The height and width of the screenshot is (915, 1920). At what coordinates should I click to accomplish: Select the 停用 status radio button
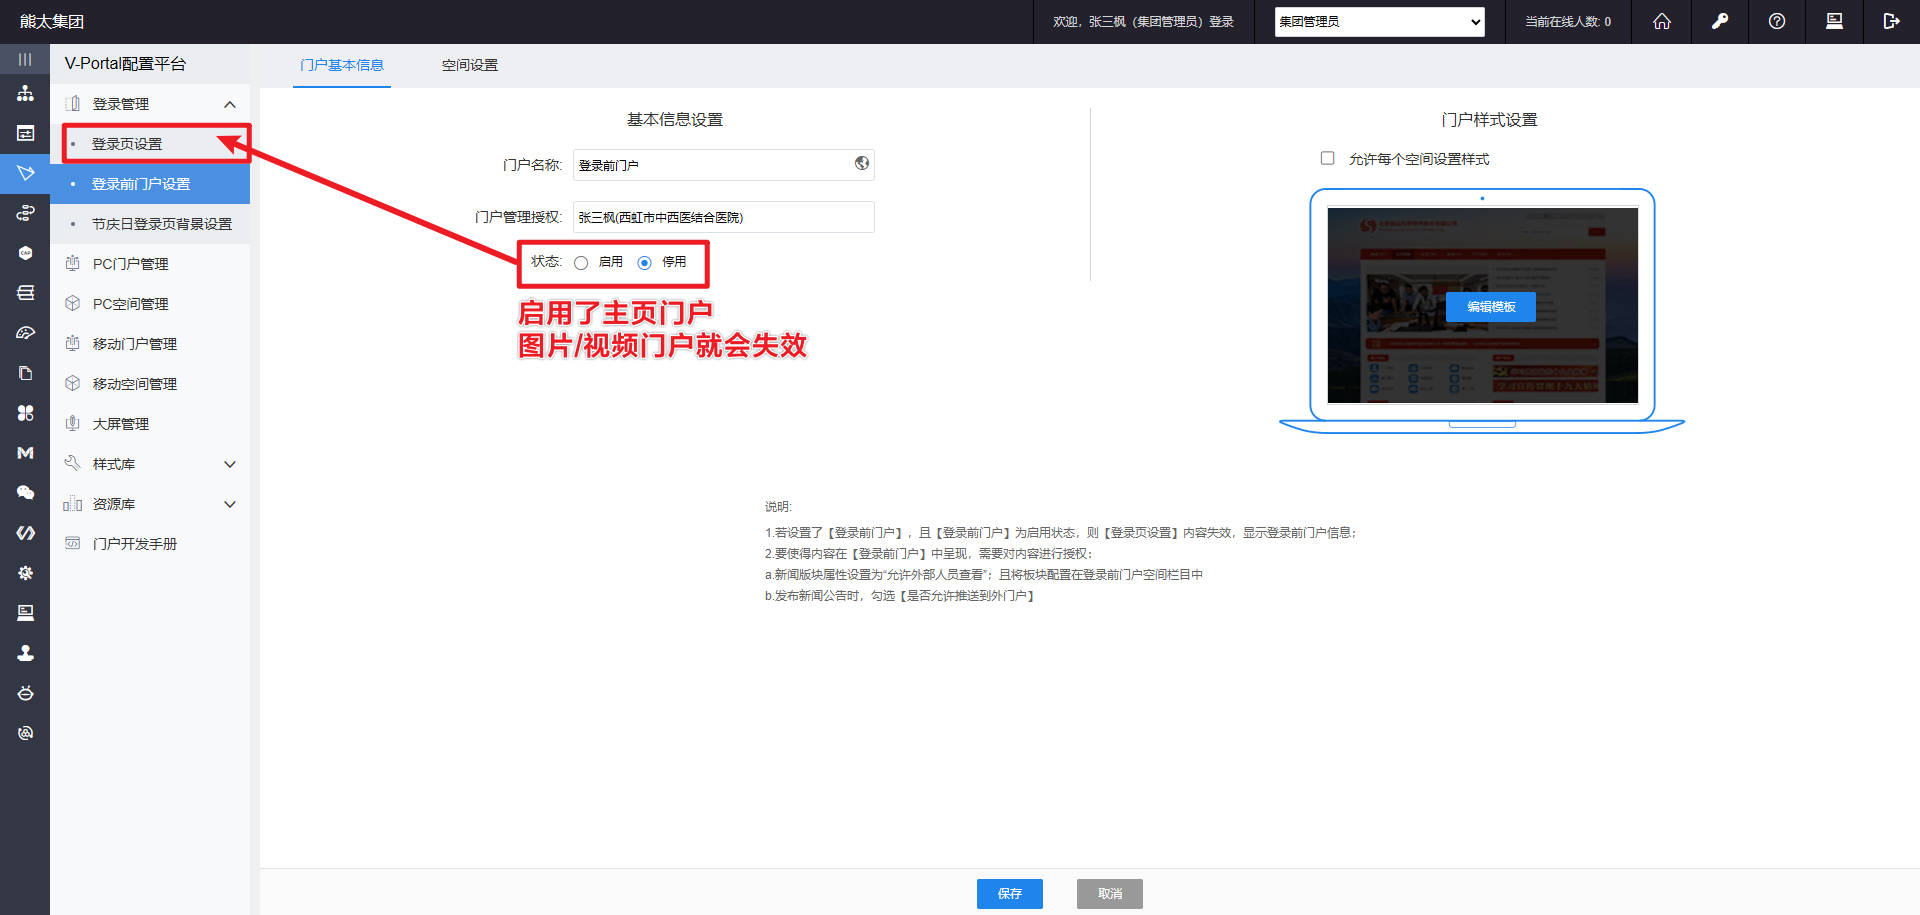(646, 262)
